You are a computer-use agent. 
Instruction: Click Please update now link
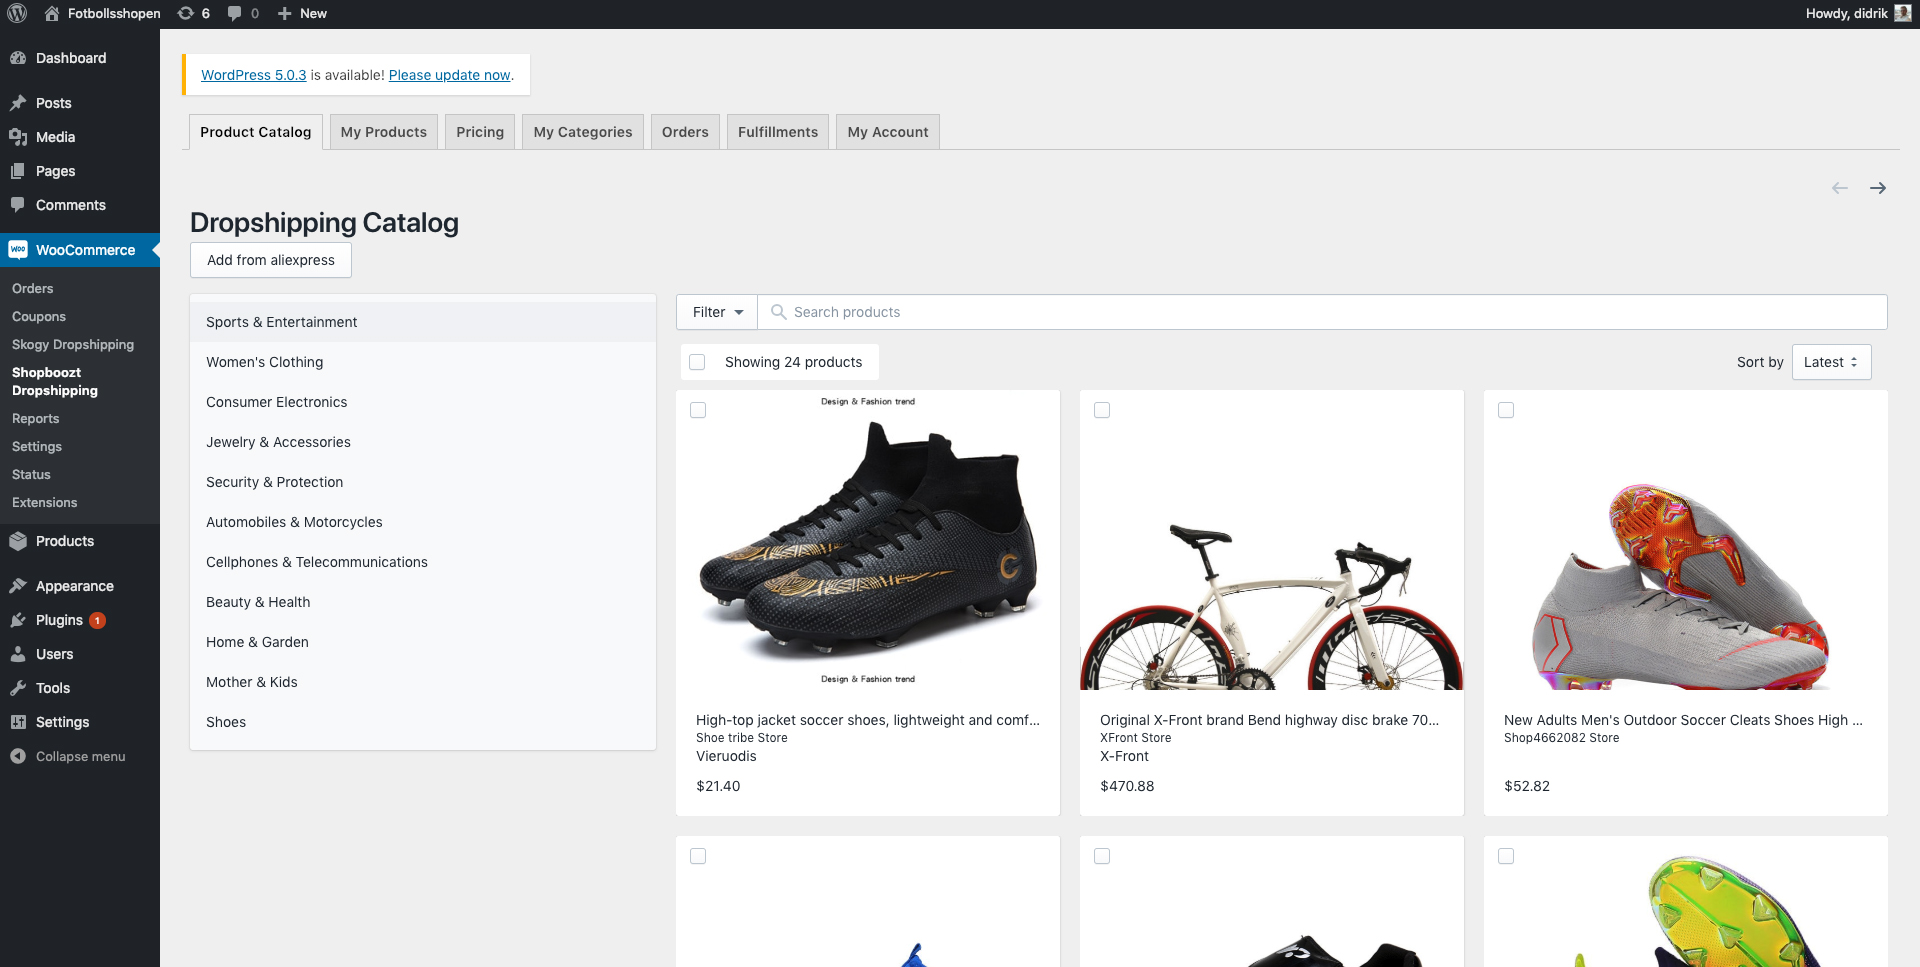pyautogui.click(x=450, y=75)
